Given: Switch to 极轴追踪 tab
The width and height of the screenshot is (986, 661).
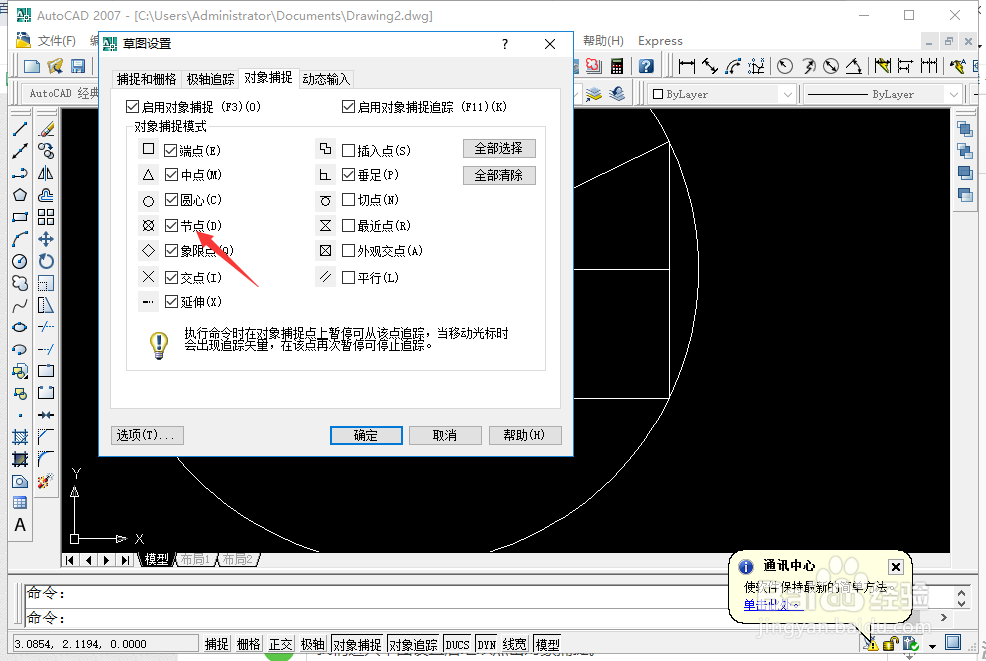Looking at the screenshot, I should 210,79.
